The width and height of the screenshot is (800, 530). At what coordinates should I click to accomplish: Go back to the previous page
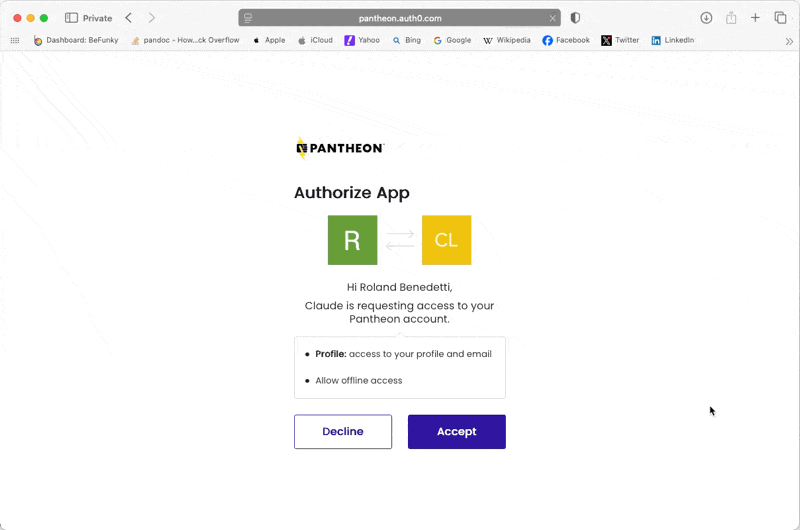coord(129,18)
